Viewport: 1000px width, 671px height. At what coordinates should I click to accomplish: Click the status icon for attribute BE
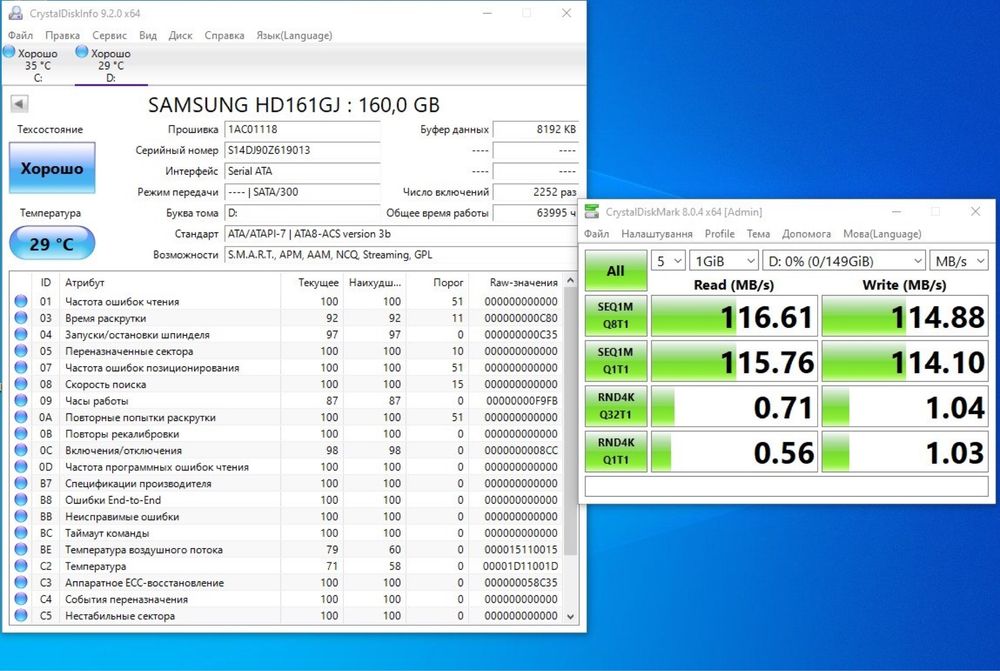(21, 549)
